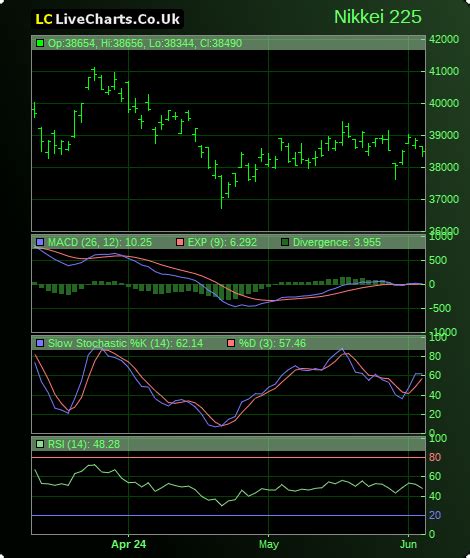
Task: Click the RSI 80 overbought level label
Action: point(435,457)
